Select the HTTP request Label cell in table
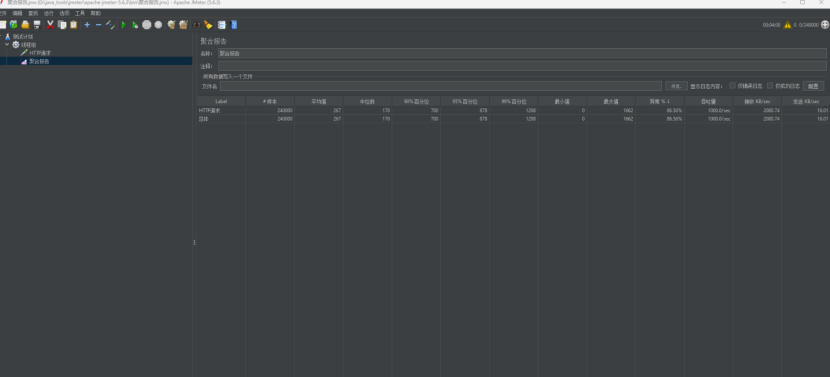 coord(221,111)
